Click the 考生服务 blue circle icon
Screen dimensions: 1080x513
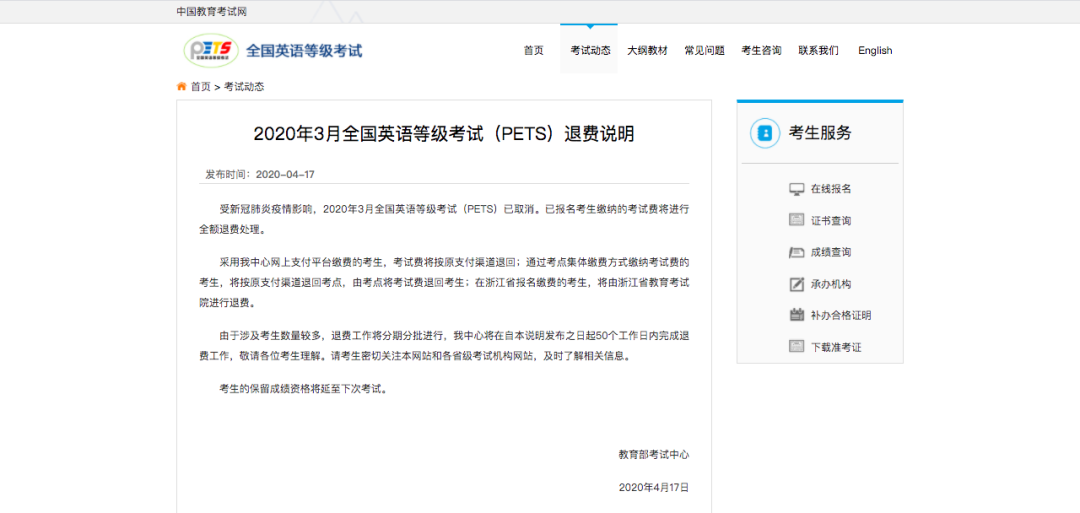(x=765, y=133)
